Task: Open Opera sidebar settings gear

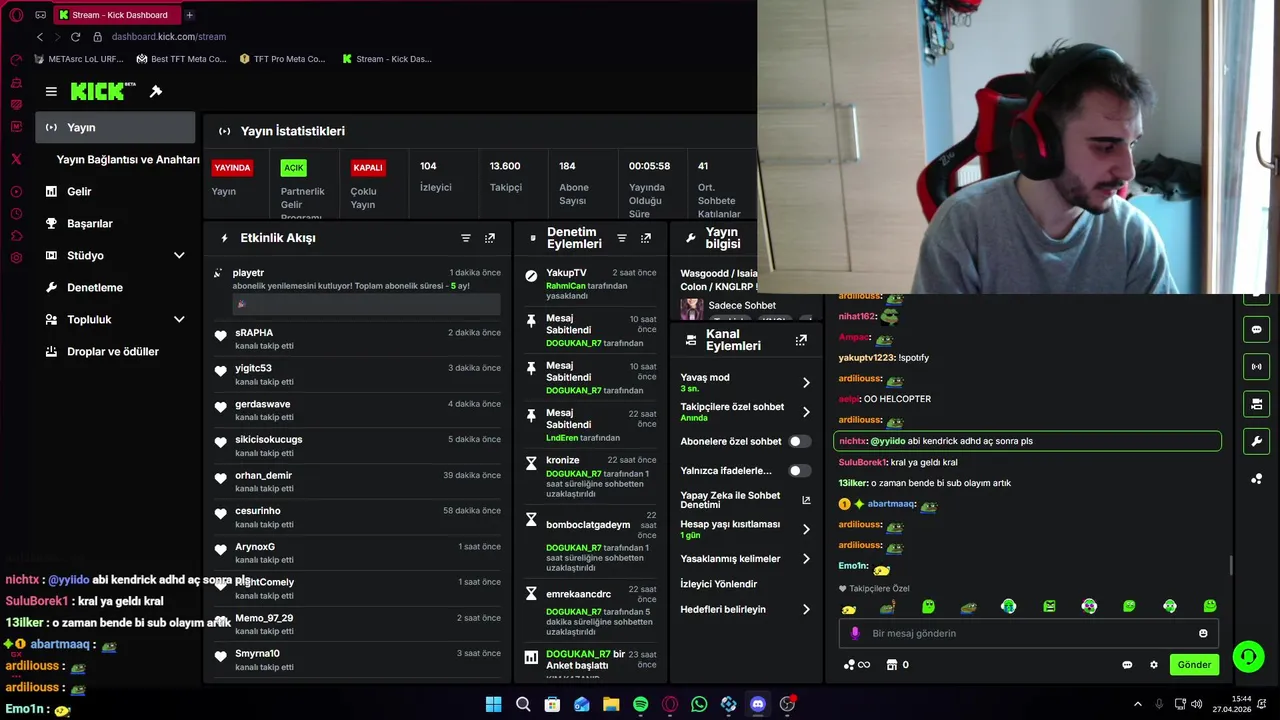Action: (16, 258)
